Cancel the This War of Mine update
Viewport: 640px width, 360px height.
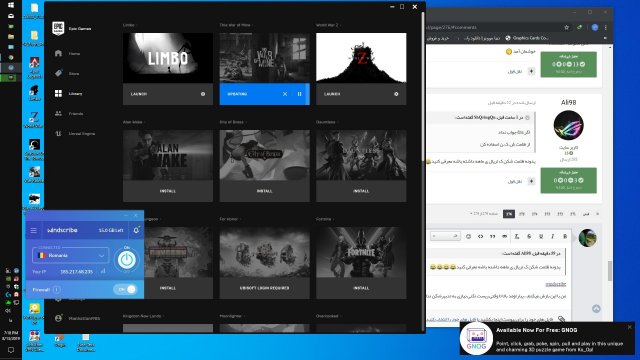tap(285, 94)
